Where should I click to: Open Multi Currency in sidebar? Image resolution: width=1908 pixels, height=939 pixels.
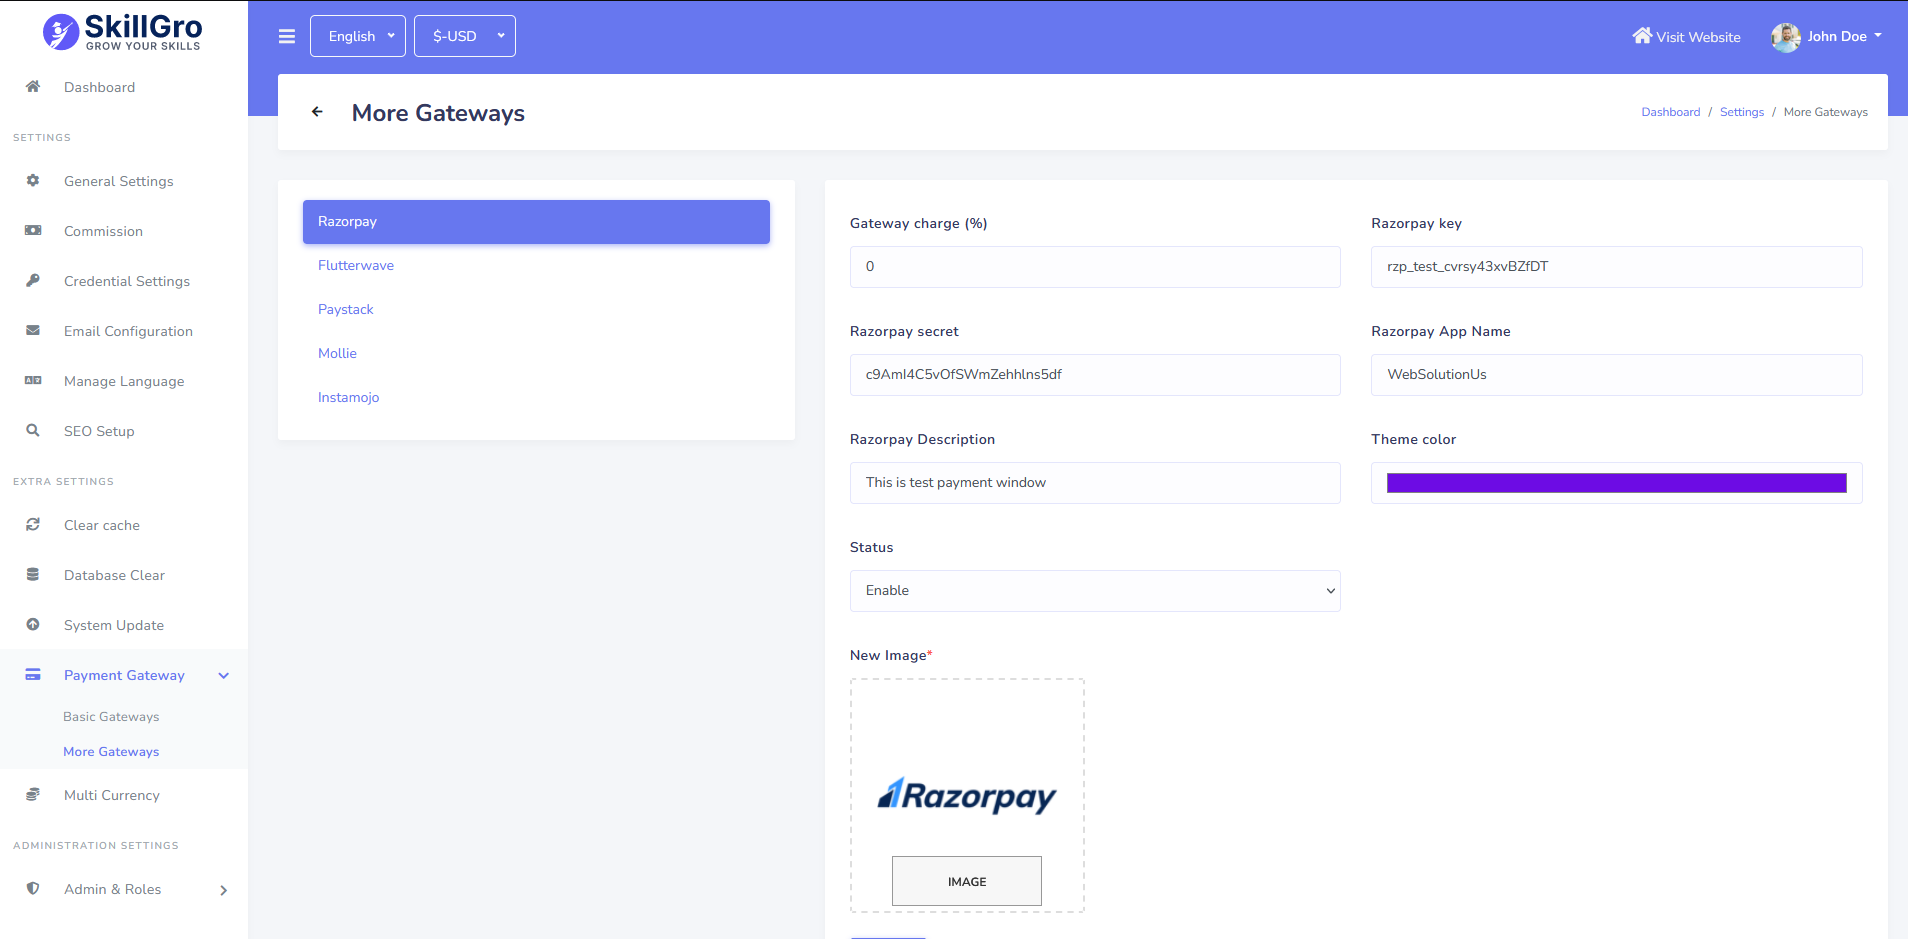click(112, 795)
